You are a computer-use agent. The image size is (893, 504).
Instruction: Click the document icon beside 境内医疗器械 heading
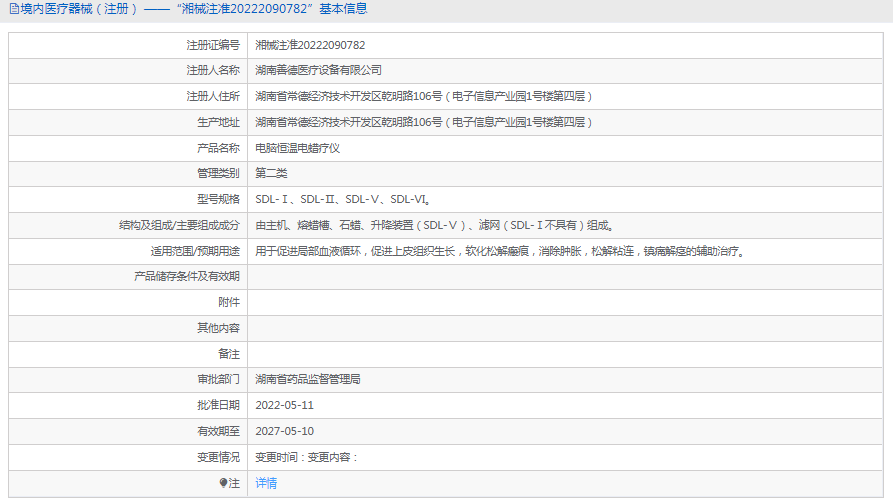pyautogui.click(x=14, y=9)
